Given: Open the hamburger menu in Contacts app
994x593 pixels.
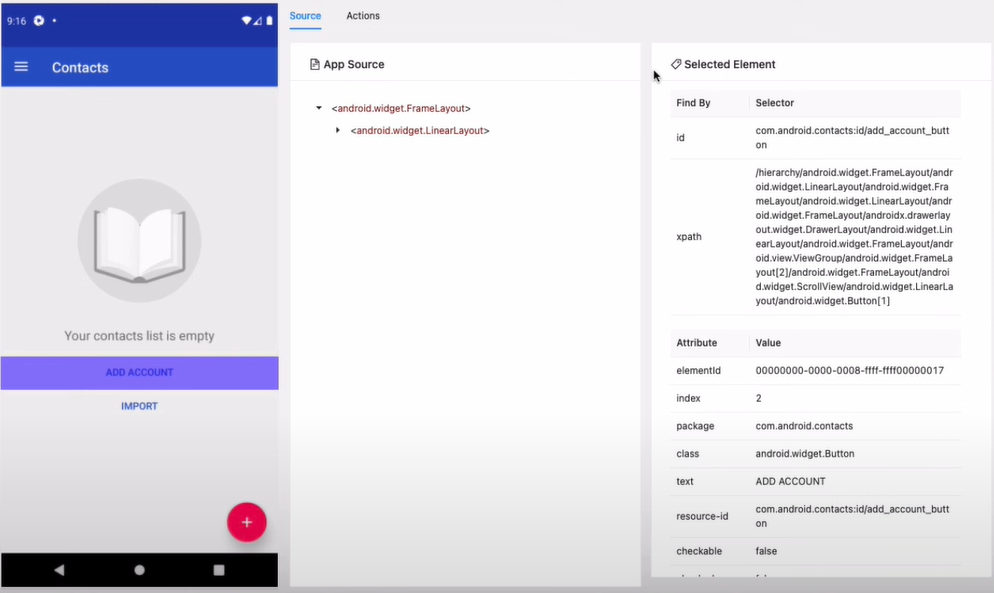Looking at the screenshot, I should coord(21,67).
